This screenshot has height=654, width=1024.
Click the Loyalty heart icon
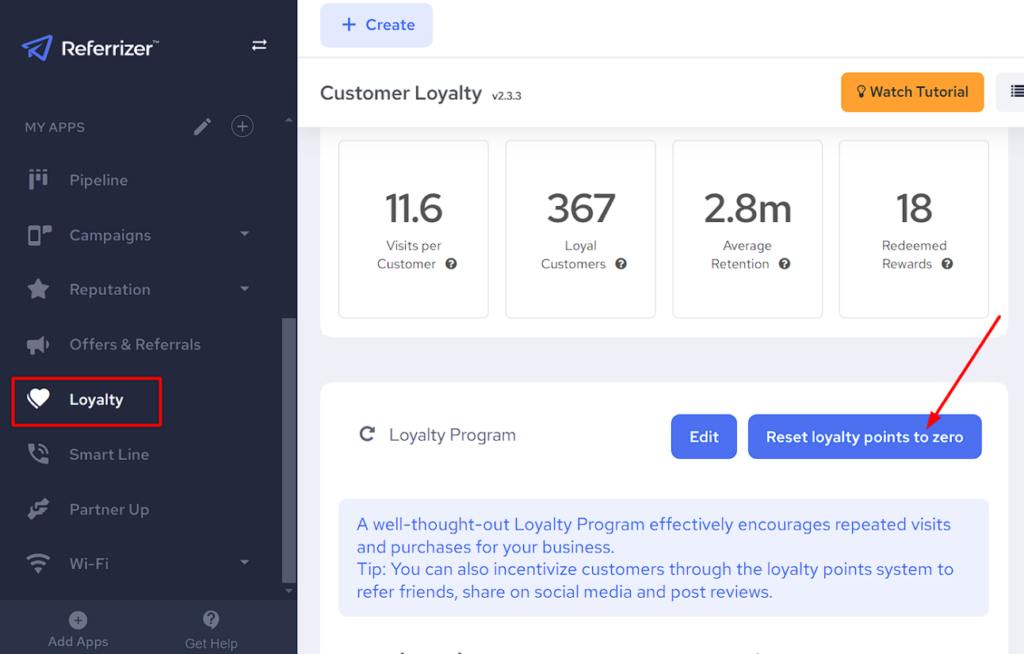[38, 399]
